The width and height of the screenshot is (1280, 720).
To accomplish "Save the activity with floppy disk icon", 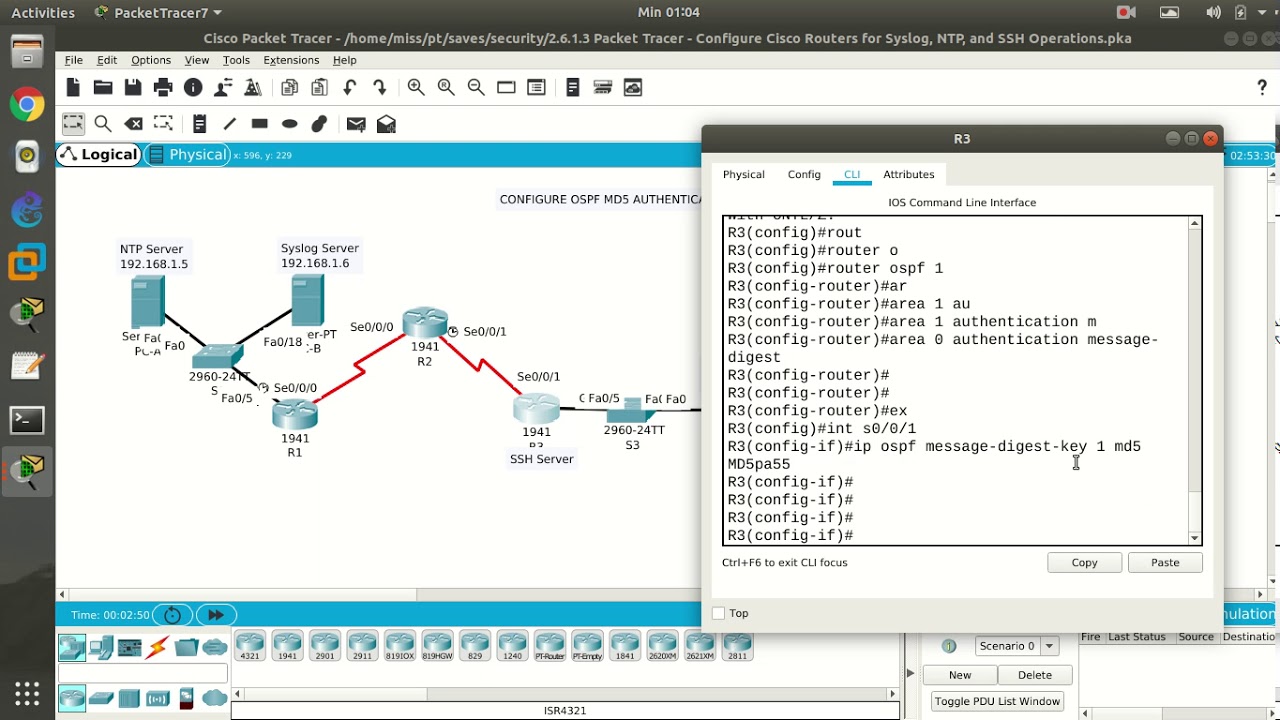I will pos(133,88).
